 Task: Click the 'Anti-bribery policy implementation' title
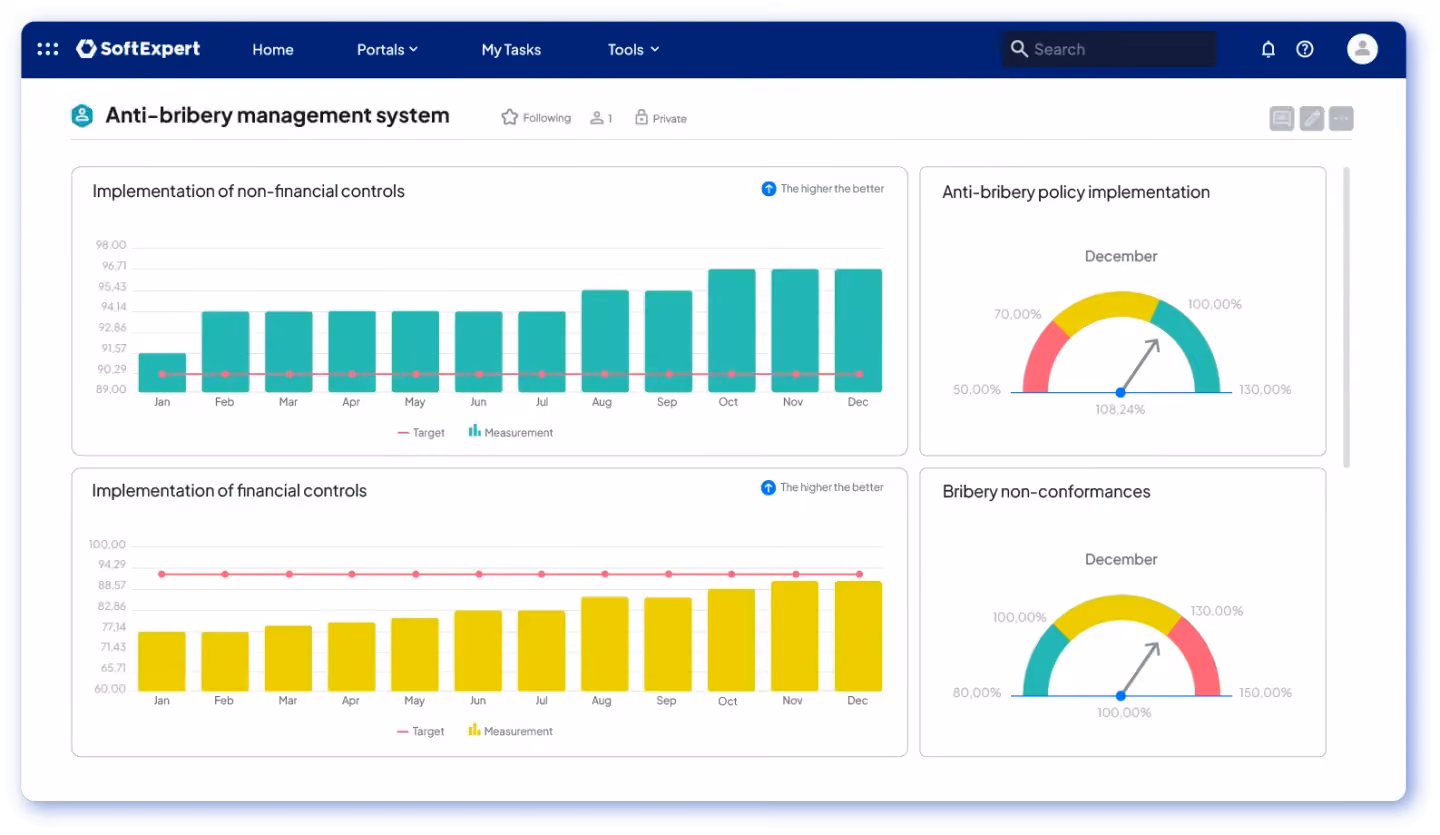pos(1076,192)
